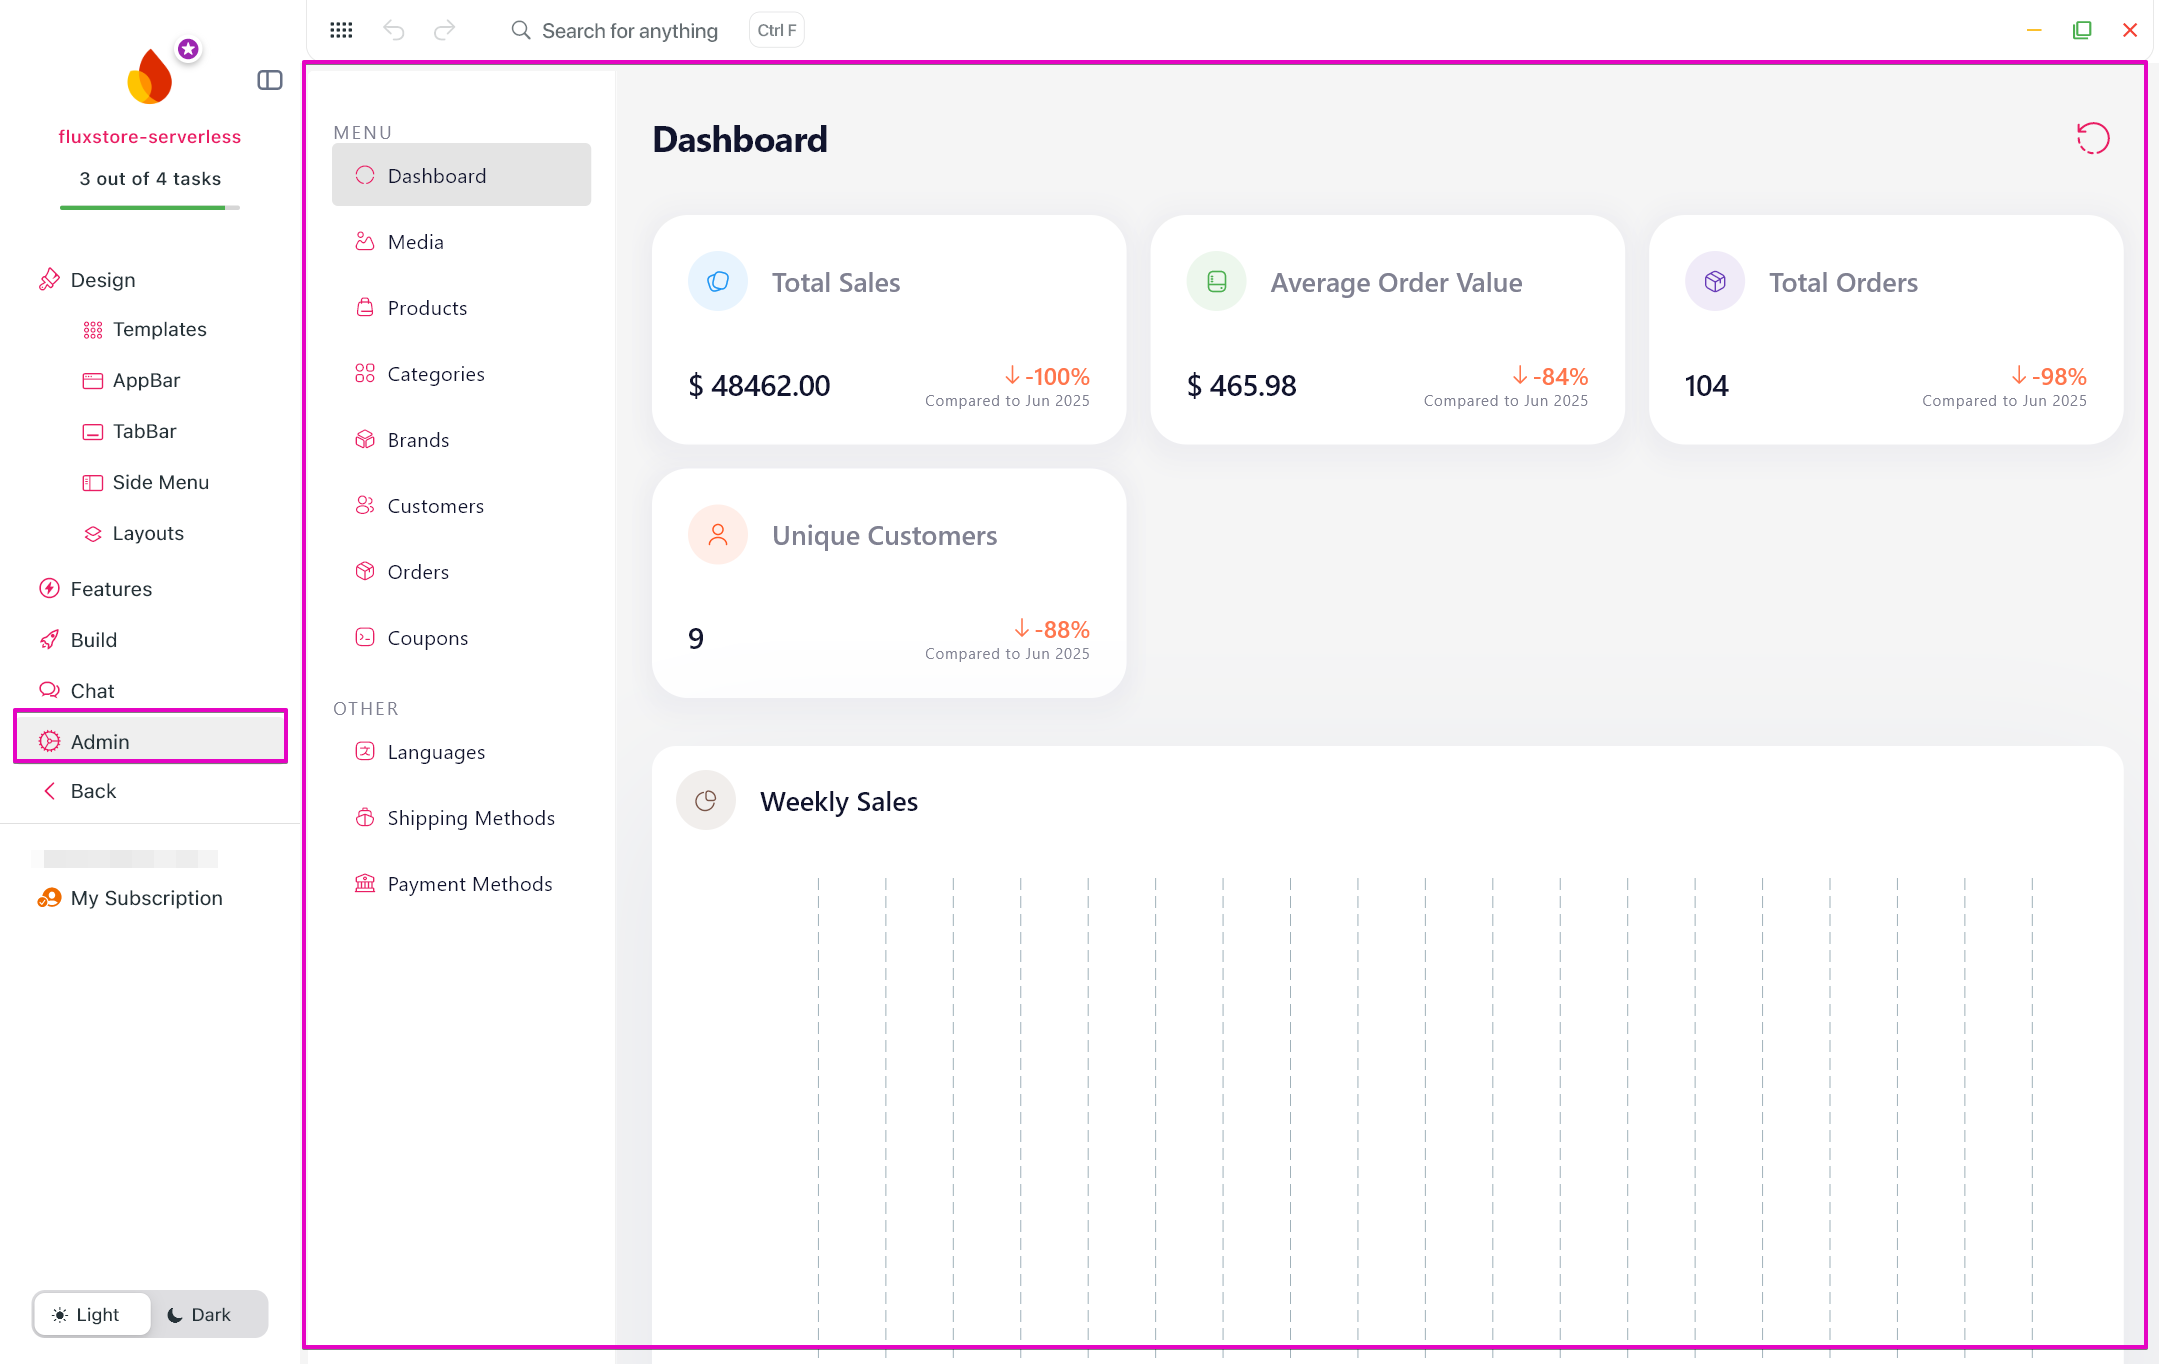Click the Total Sales card icon
The image size is (2159, 1364).
tap(718, 282)
